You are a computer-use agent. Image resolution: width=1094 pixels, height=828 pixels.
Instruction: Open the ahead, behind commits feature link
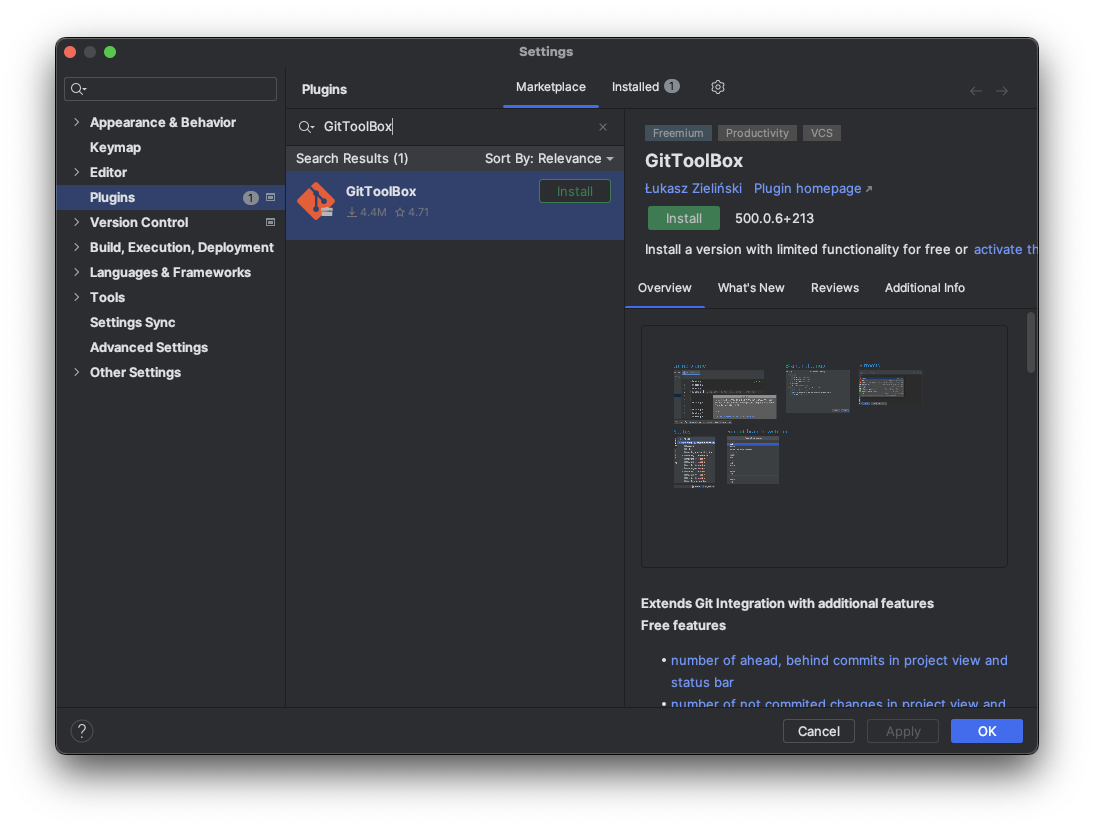839,671
